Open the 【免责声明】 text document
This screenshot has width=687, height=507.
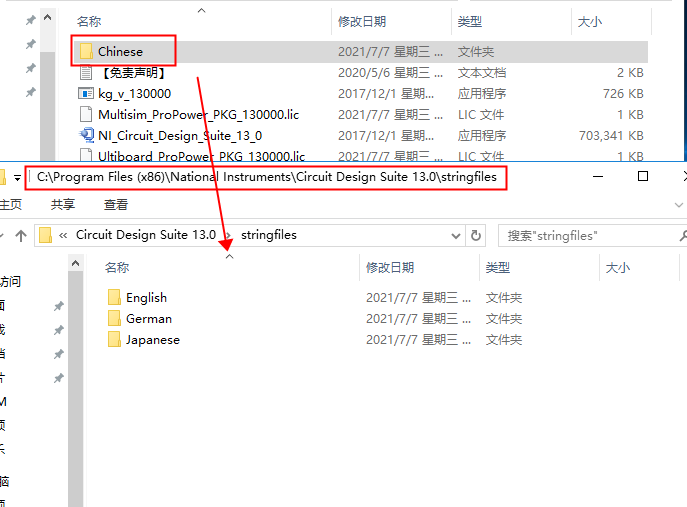[x=134, y=73]
